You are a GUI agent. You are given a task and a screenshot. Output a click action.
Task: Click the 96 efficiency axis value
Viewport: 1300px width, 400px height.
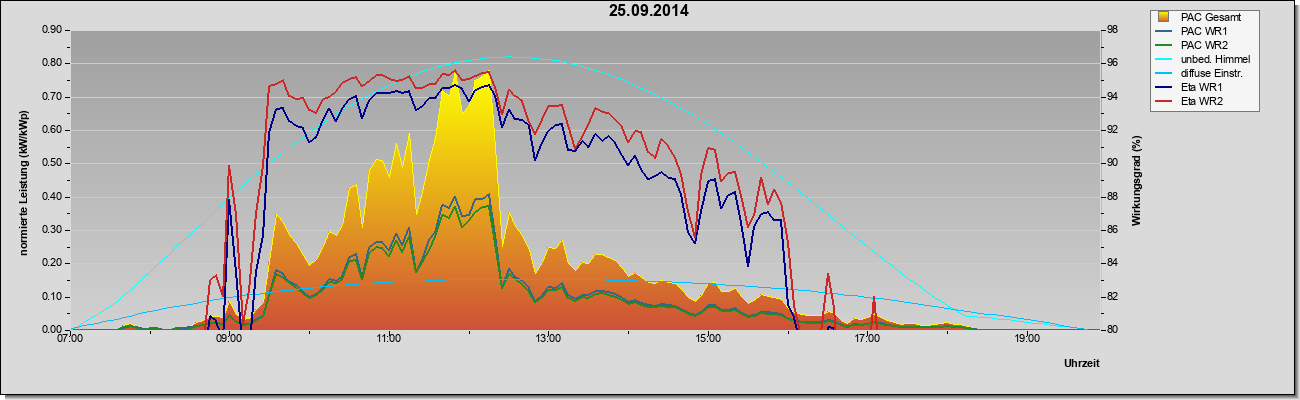(1112, 63)
